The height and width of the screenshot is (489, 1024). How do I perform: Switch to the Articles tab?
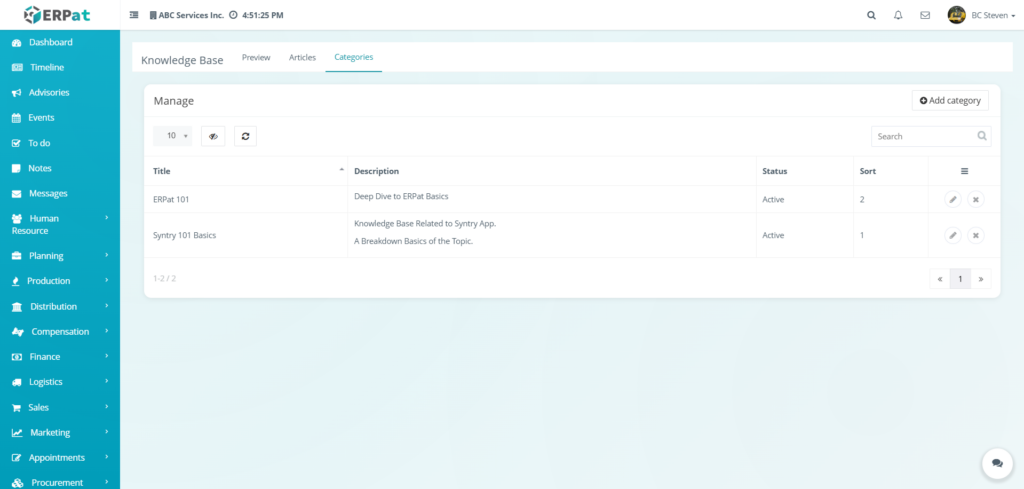pos(302,57)
